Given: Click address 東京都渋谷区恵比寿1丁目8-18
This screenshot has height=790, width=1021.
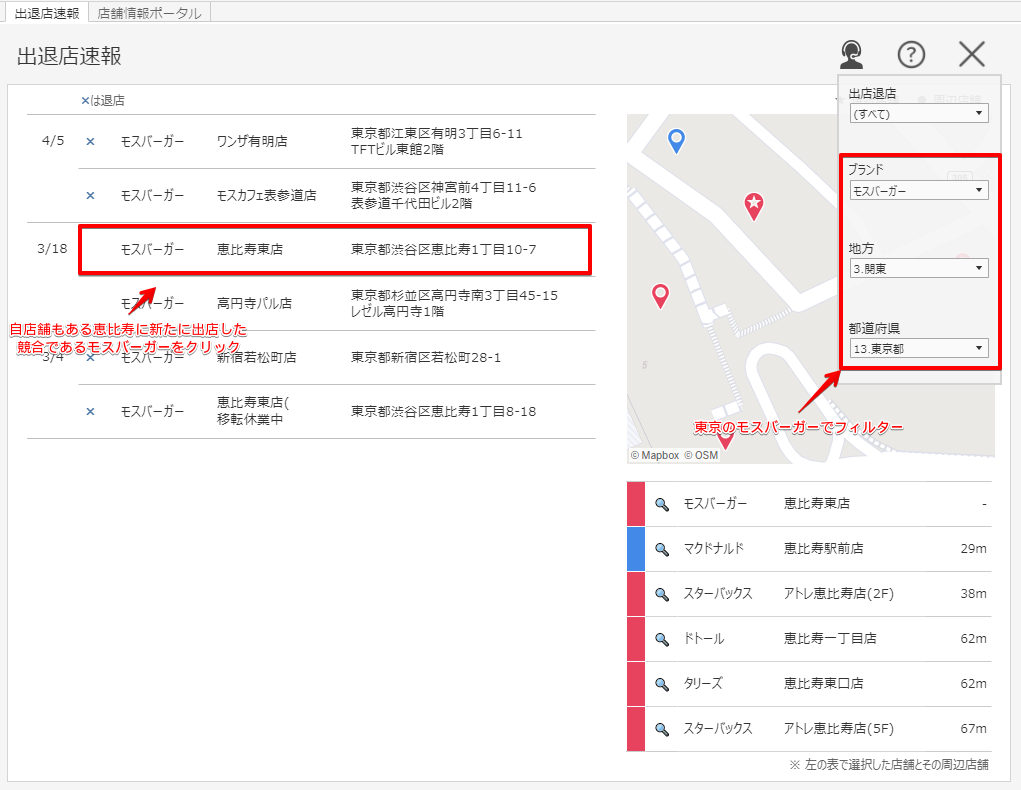Looking at the screenshot, I should pyautogui.click(x=443, y=412).
